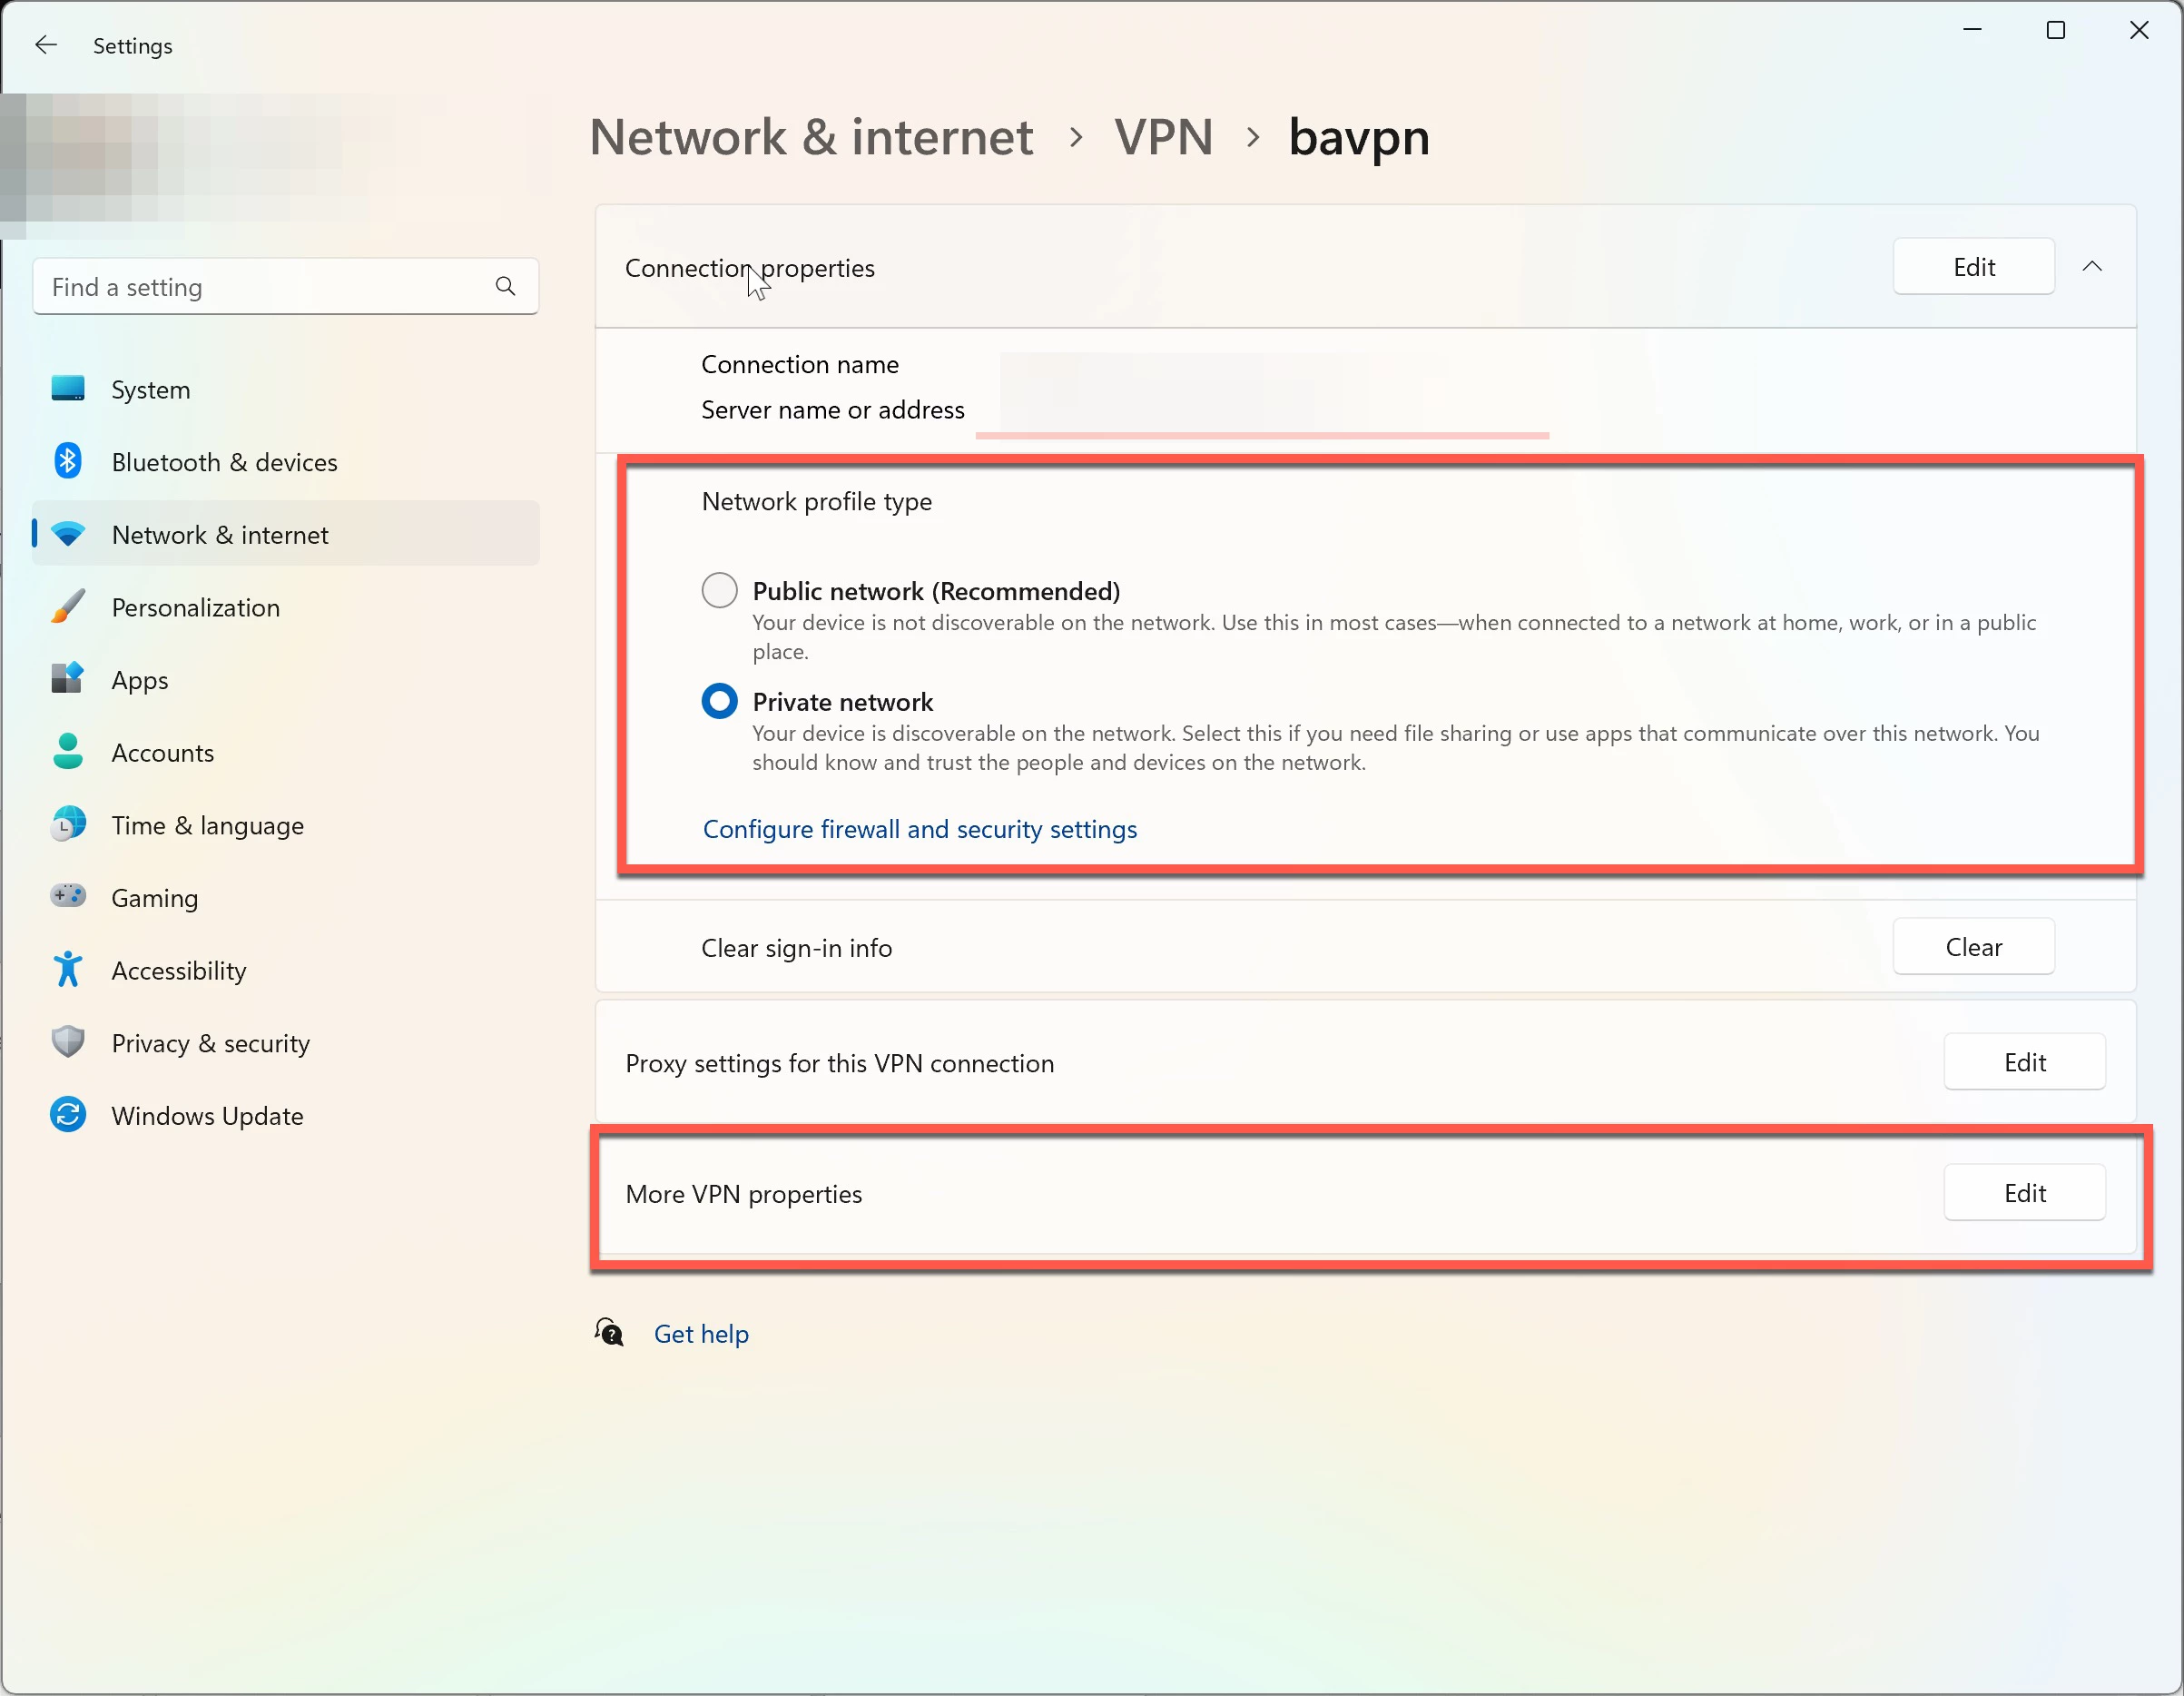Click the Network profile type heading

coord(817,501)
